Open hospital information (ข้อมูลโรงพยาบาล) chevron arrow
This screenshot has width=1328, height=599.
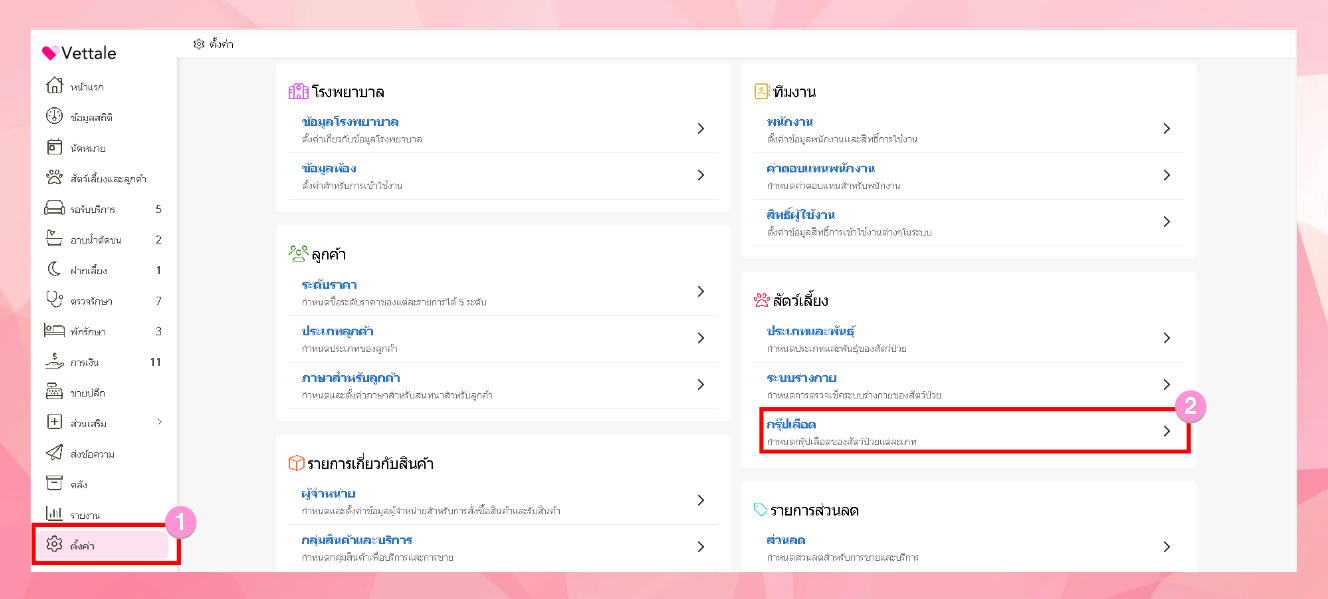click(701, 129)
